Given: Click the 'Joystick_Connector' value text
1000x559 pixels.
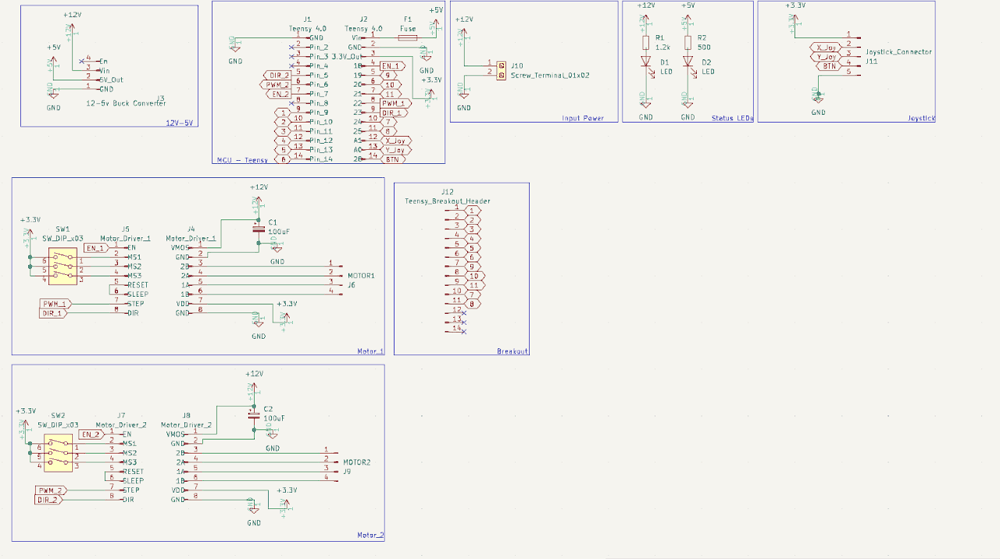Looking at the screenshot, I should pos(899,52).
